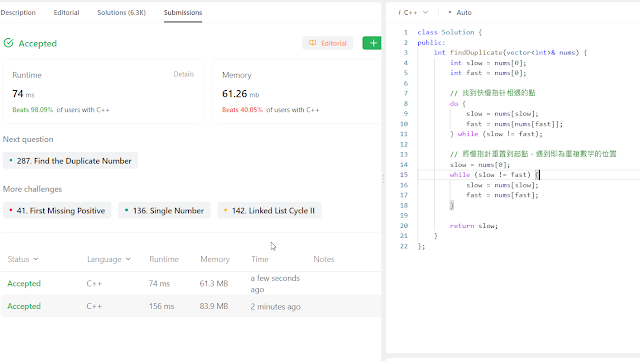This screenshot has height=361, width=640.
Task: Click line number 15 in the editor
Action: pos(404,175)
